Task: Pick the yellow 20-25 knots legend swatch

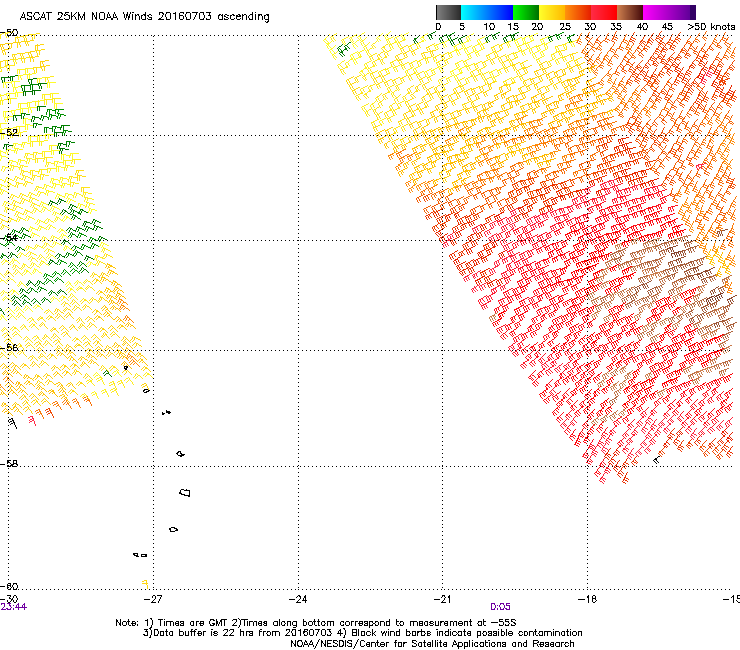Action: coord(552,12)
